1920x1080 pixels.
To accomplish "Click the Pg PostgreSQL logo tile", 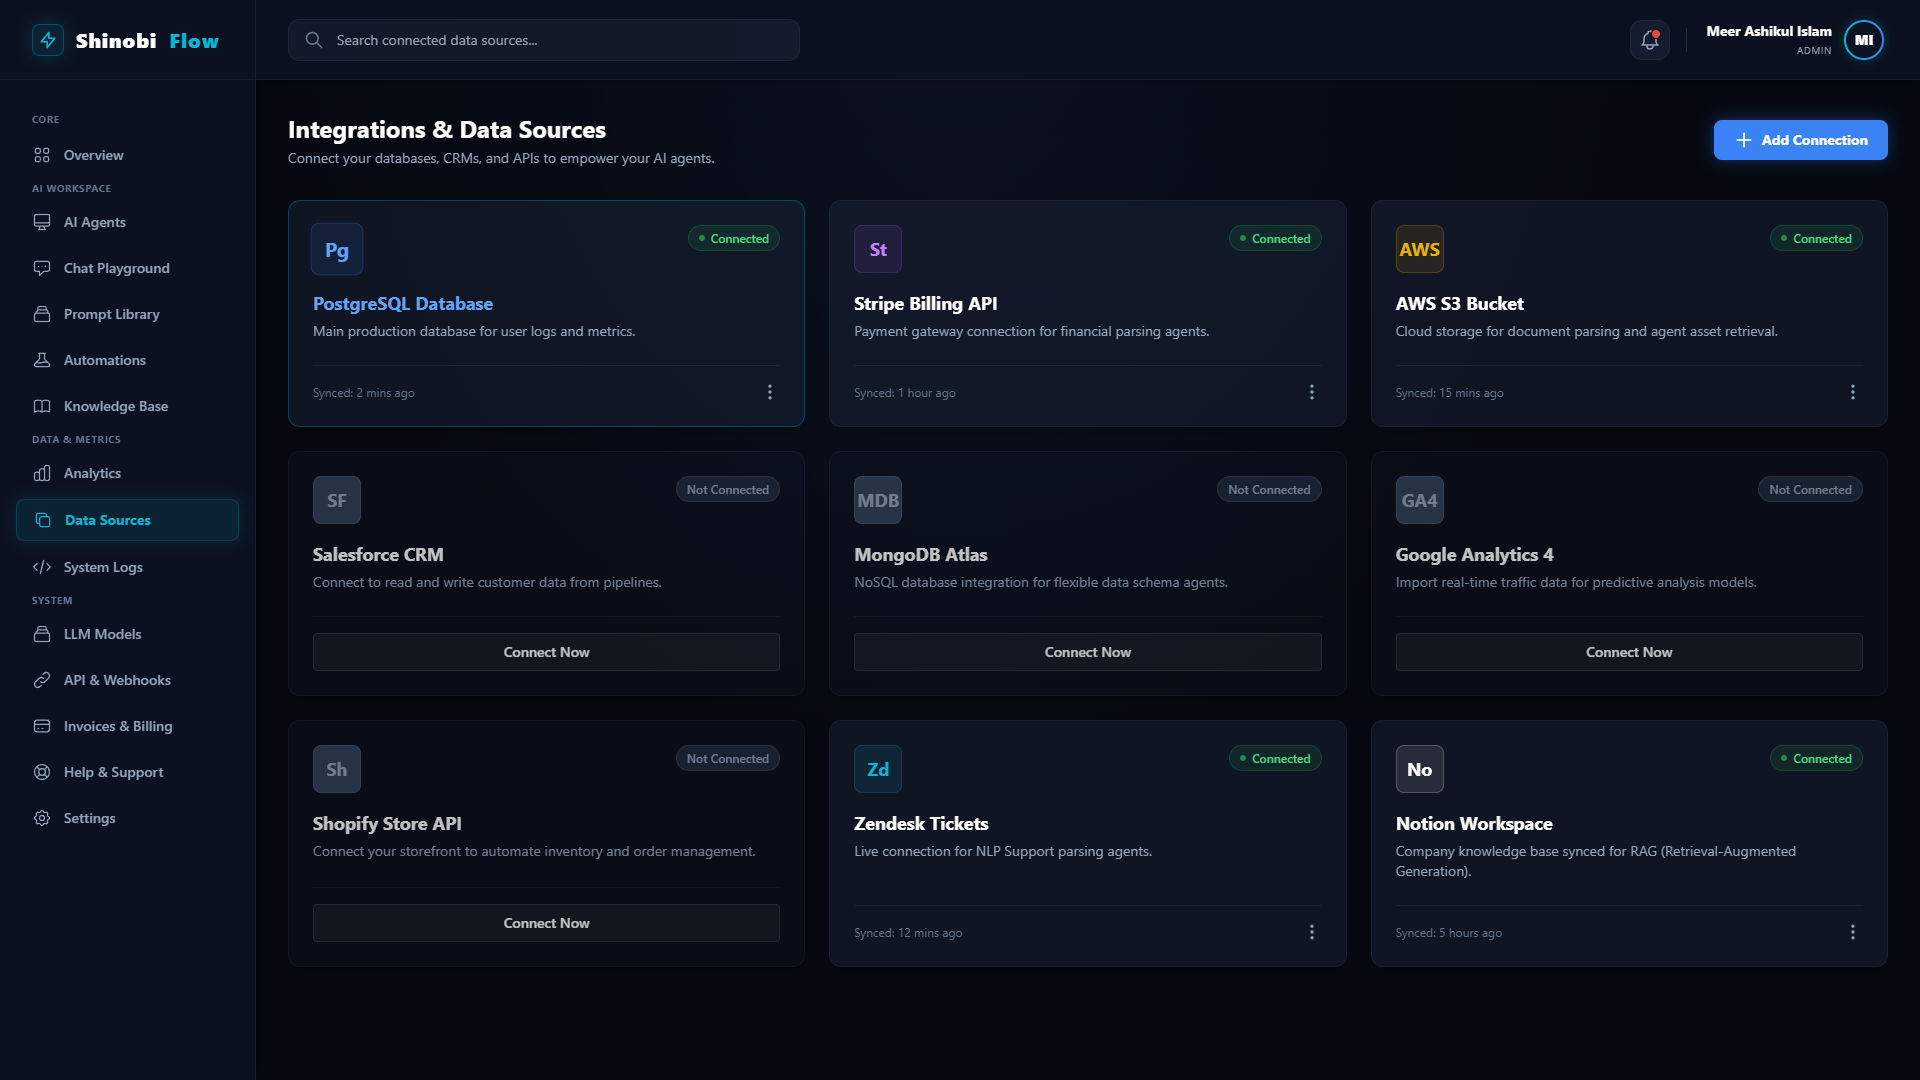I will (x=337, y=249).
